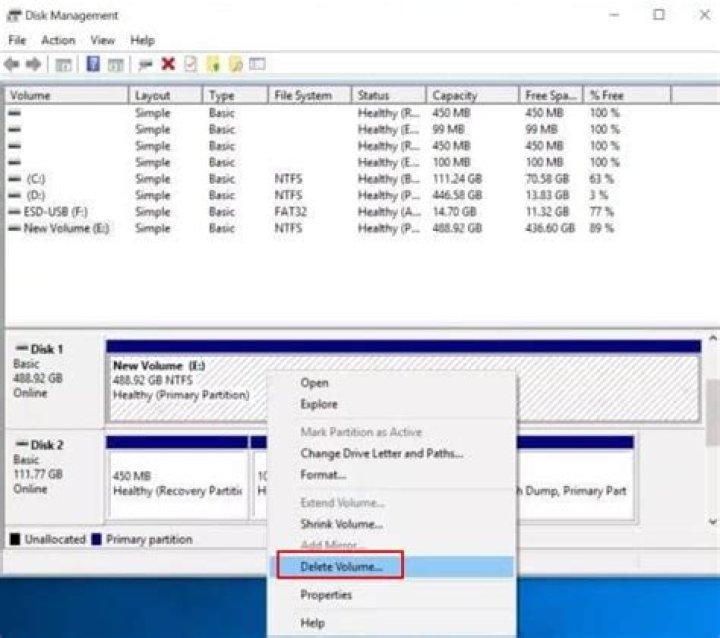The image size is (720, 638).
Task: Click the Disk 1 disk icon
Action: [22, 348]
